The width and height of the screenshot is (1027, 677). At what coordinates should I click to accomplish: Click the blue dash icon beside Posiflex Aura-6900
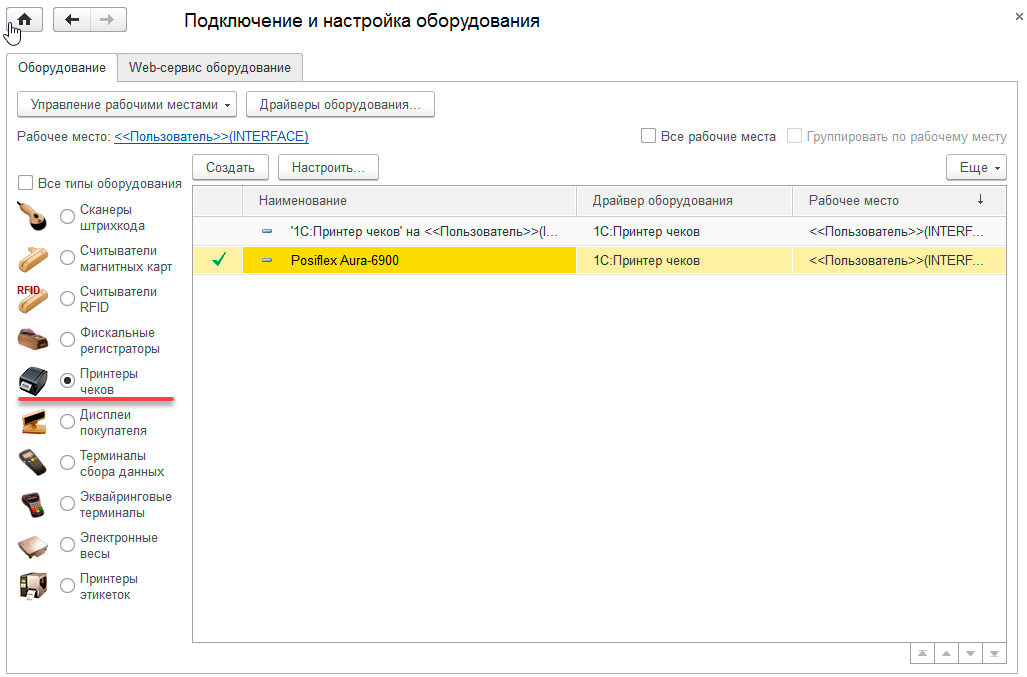click(x=267, y=260)
